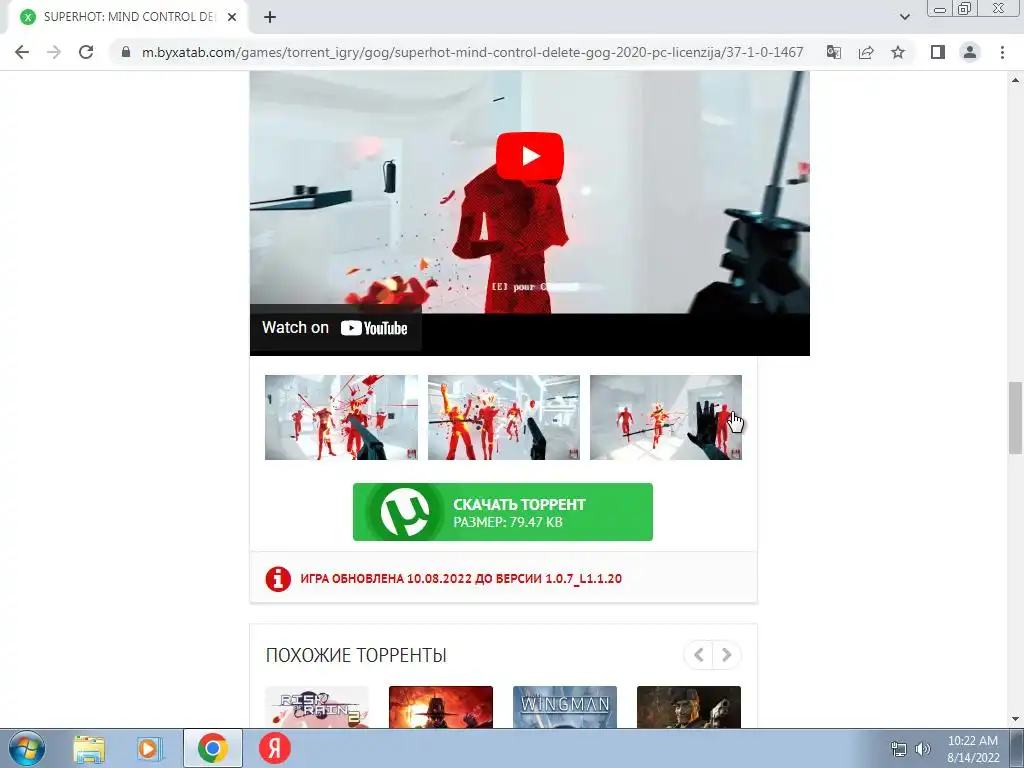Reload the current page
Viewport: 1024px width, 768px height.
(x=86, y=52)
